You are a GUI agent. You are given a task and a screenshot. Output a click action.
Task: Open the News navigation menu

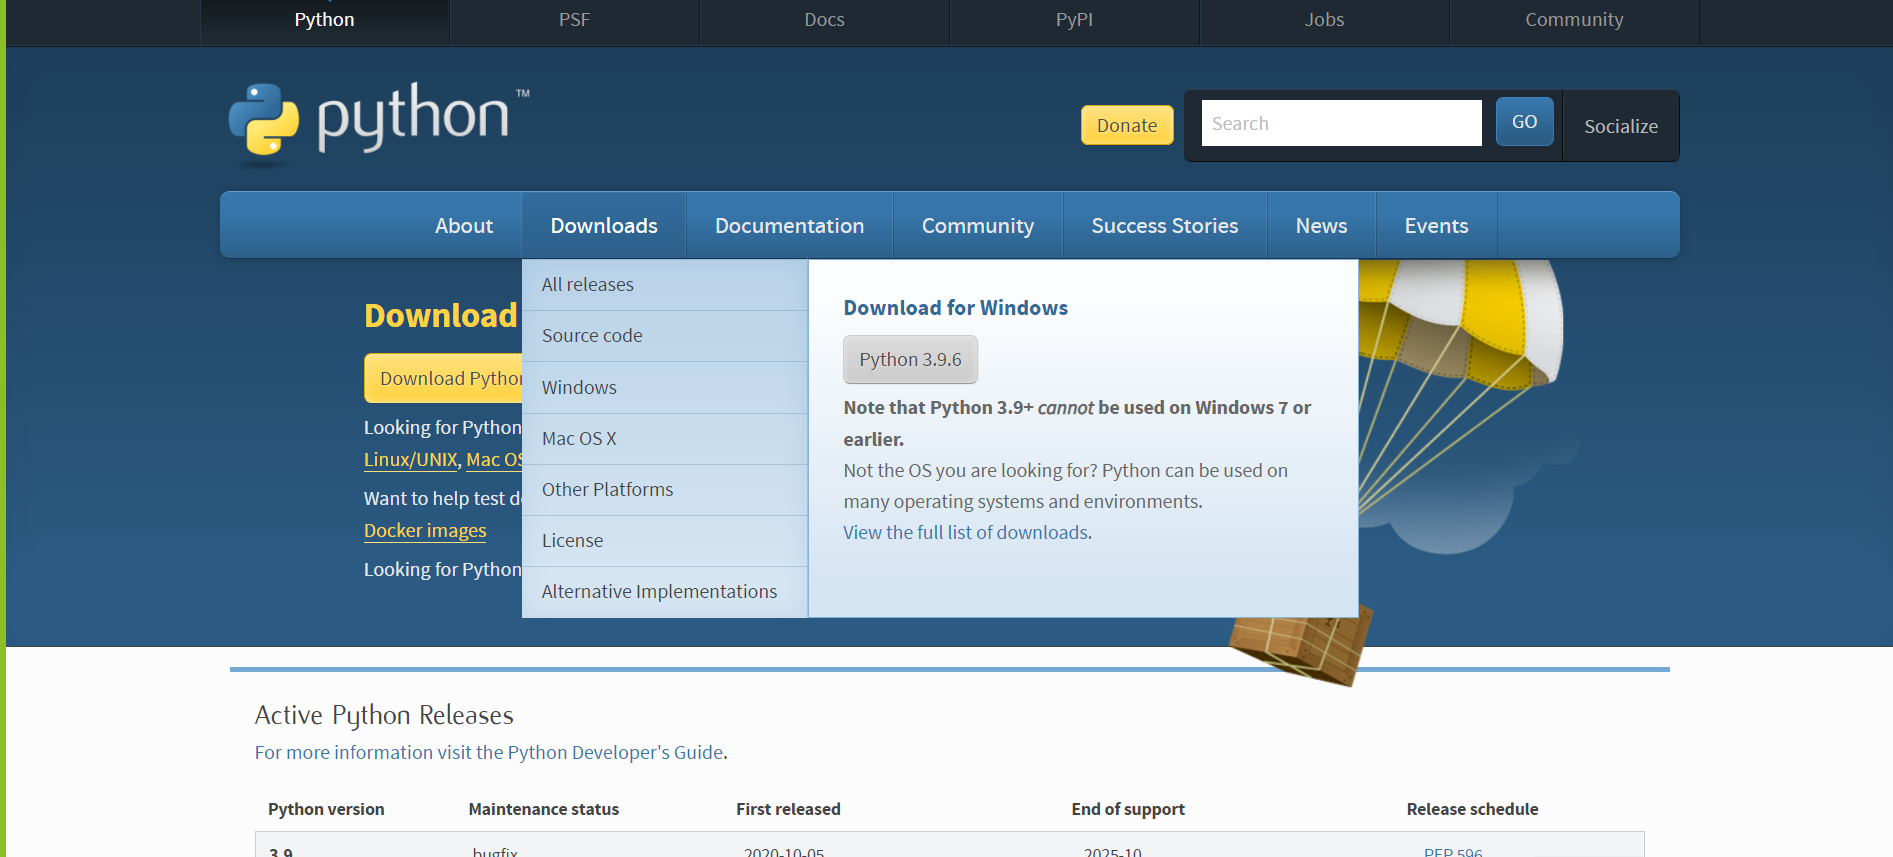pyautogui.click(x=1321, y=226)
